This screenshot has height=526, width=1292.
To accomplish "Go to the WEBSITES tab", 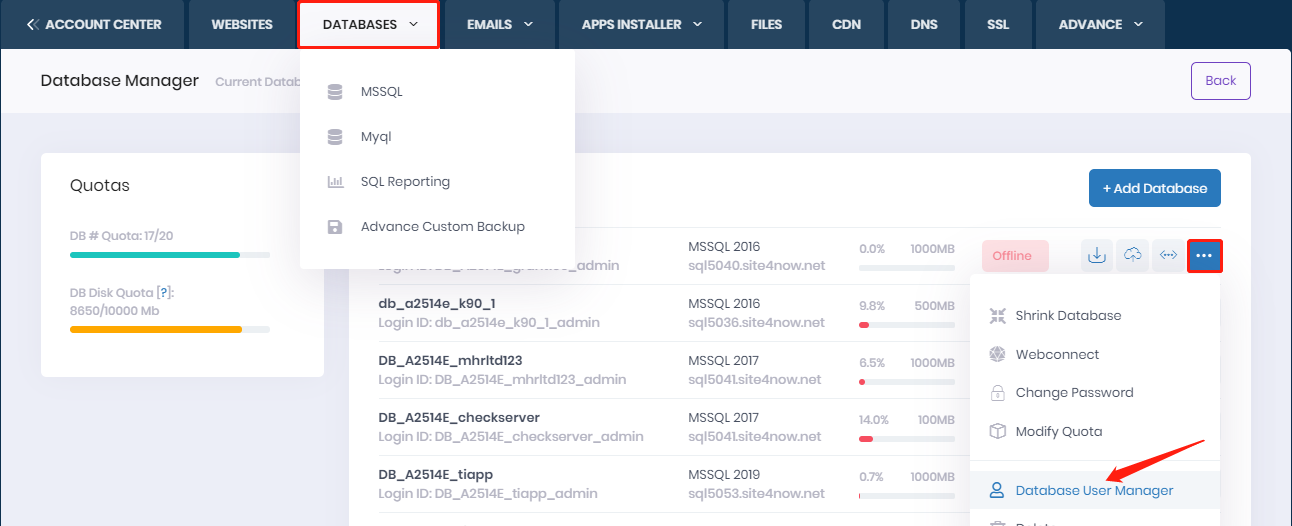I will (242, 25).
